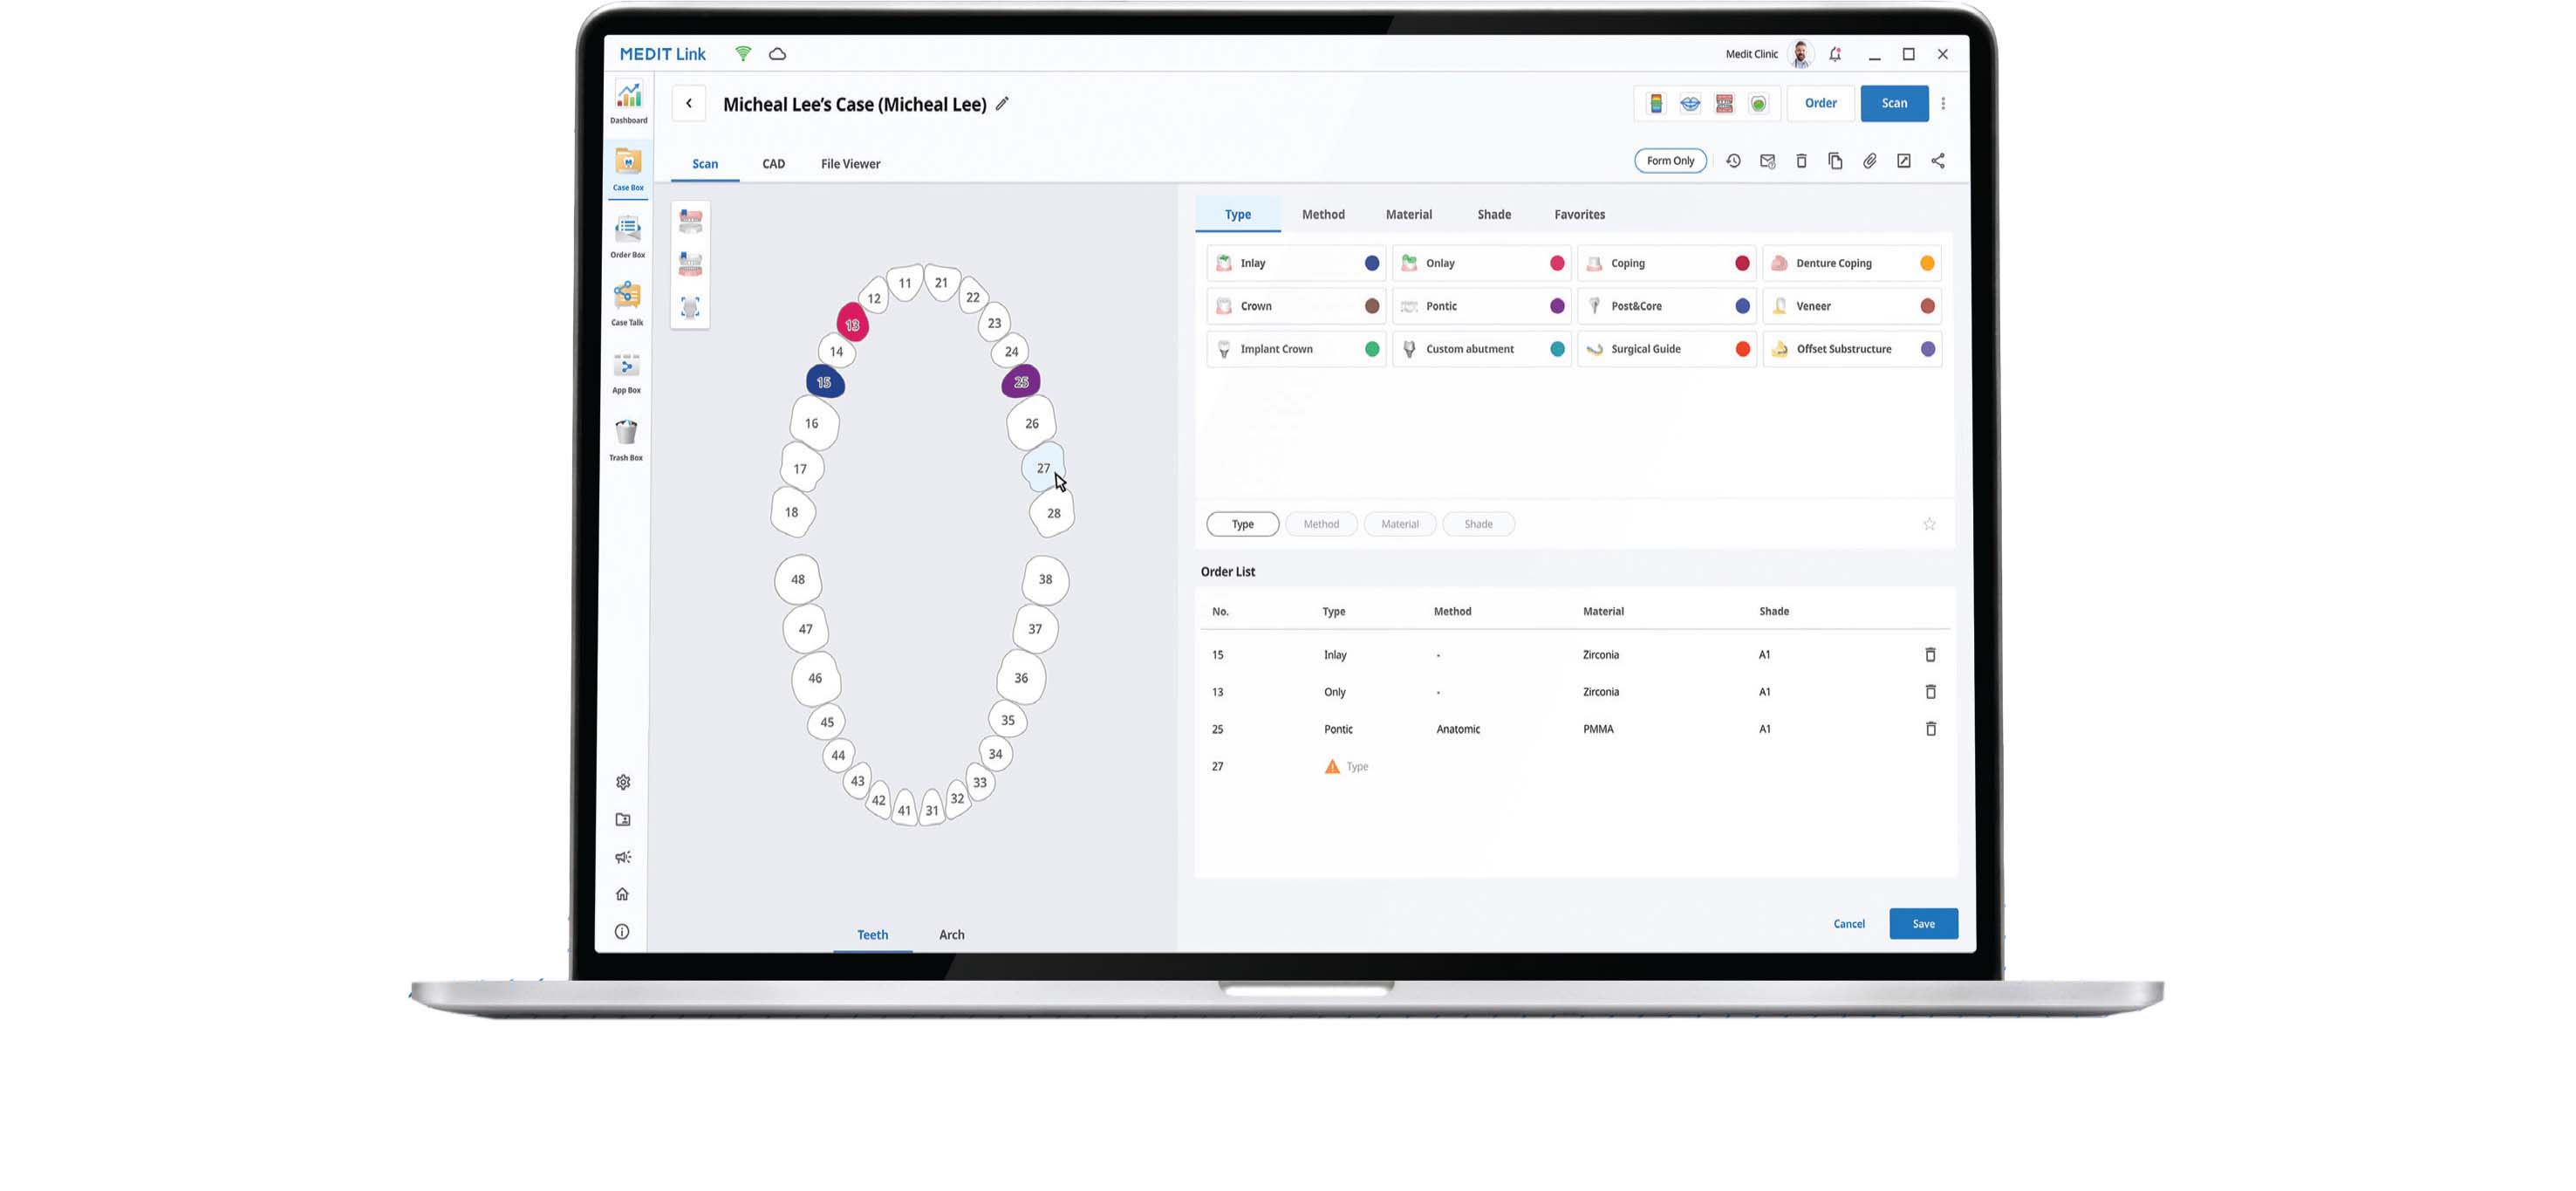The height and width of the screenshot is (1191, 2576).
Task: Click the Scan tab
Action: coord(703,162)
